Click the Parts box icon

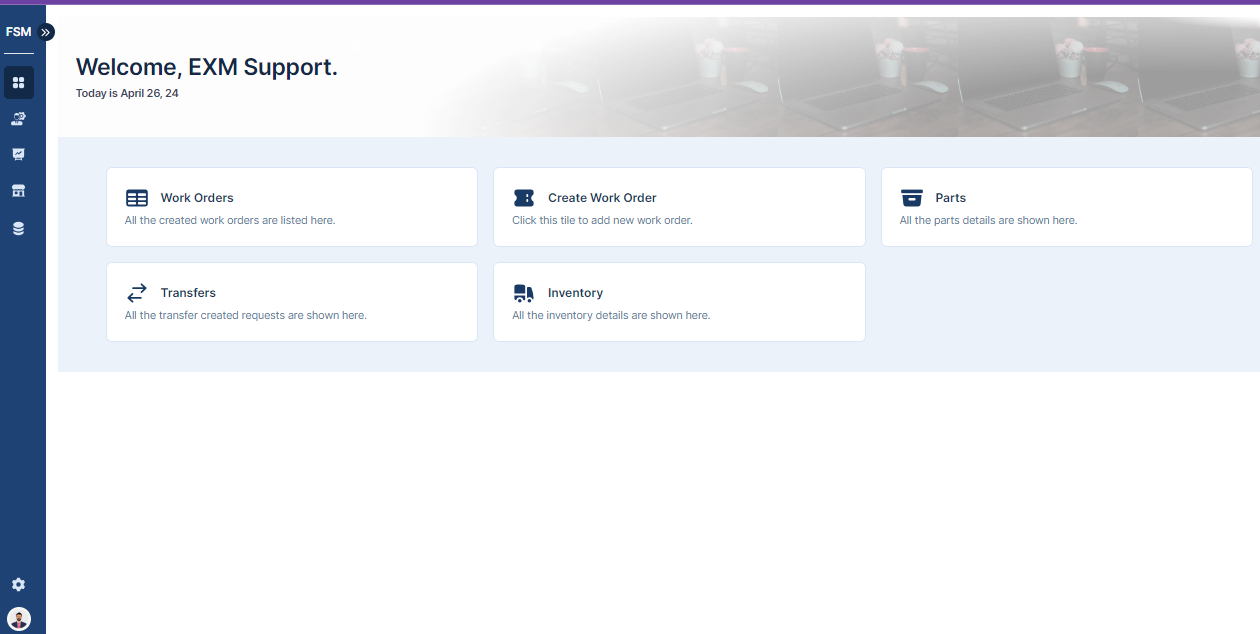[912, 198]
